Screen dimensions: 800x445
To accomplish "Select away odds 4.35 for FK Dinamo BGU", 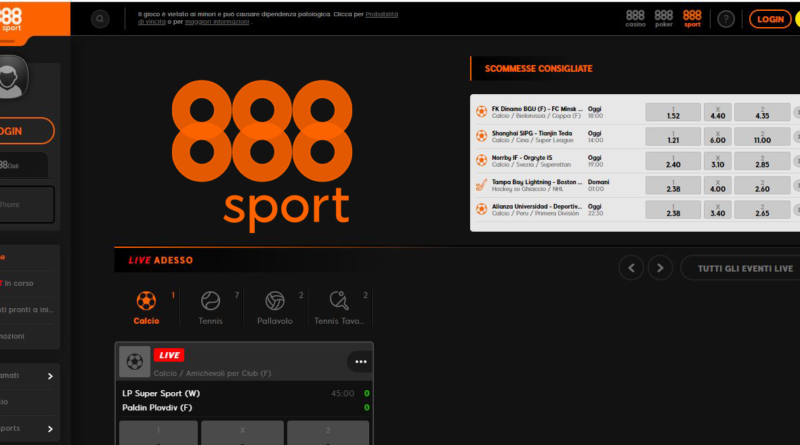I will 762,112.
